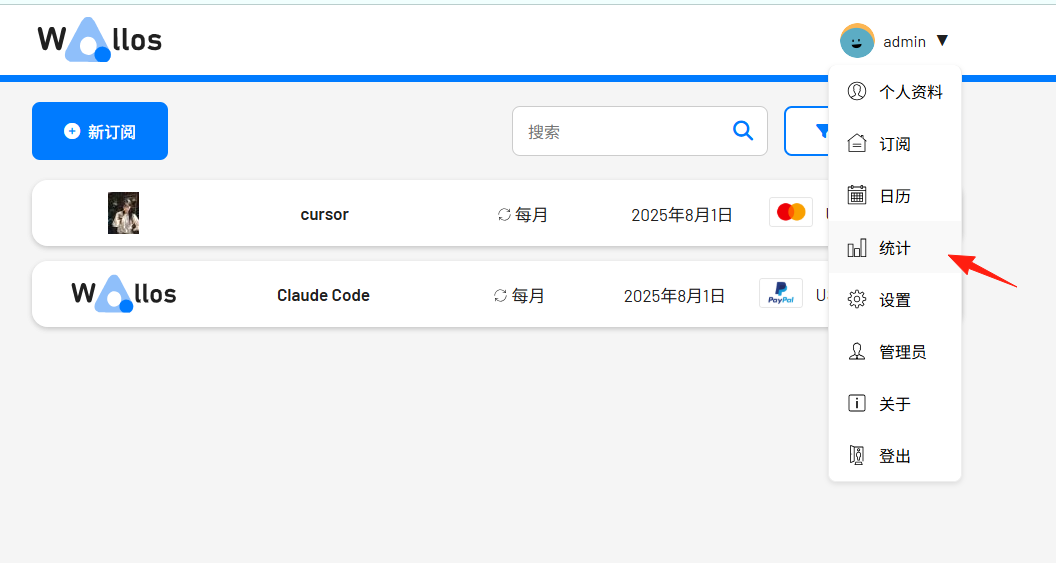Click the Mastercard payment icon on cursor row

coord(791,212)
